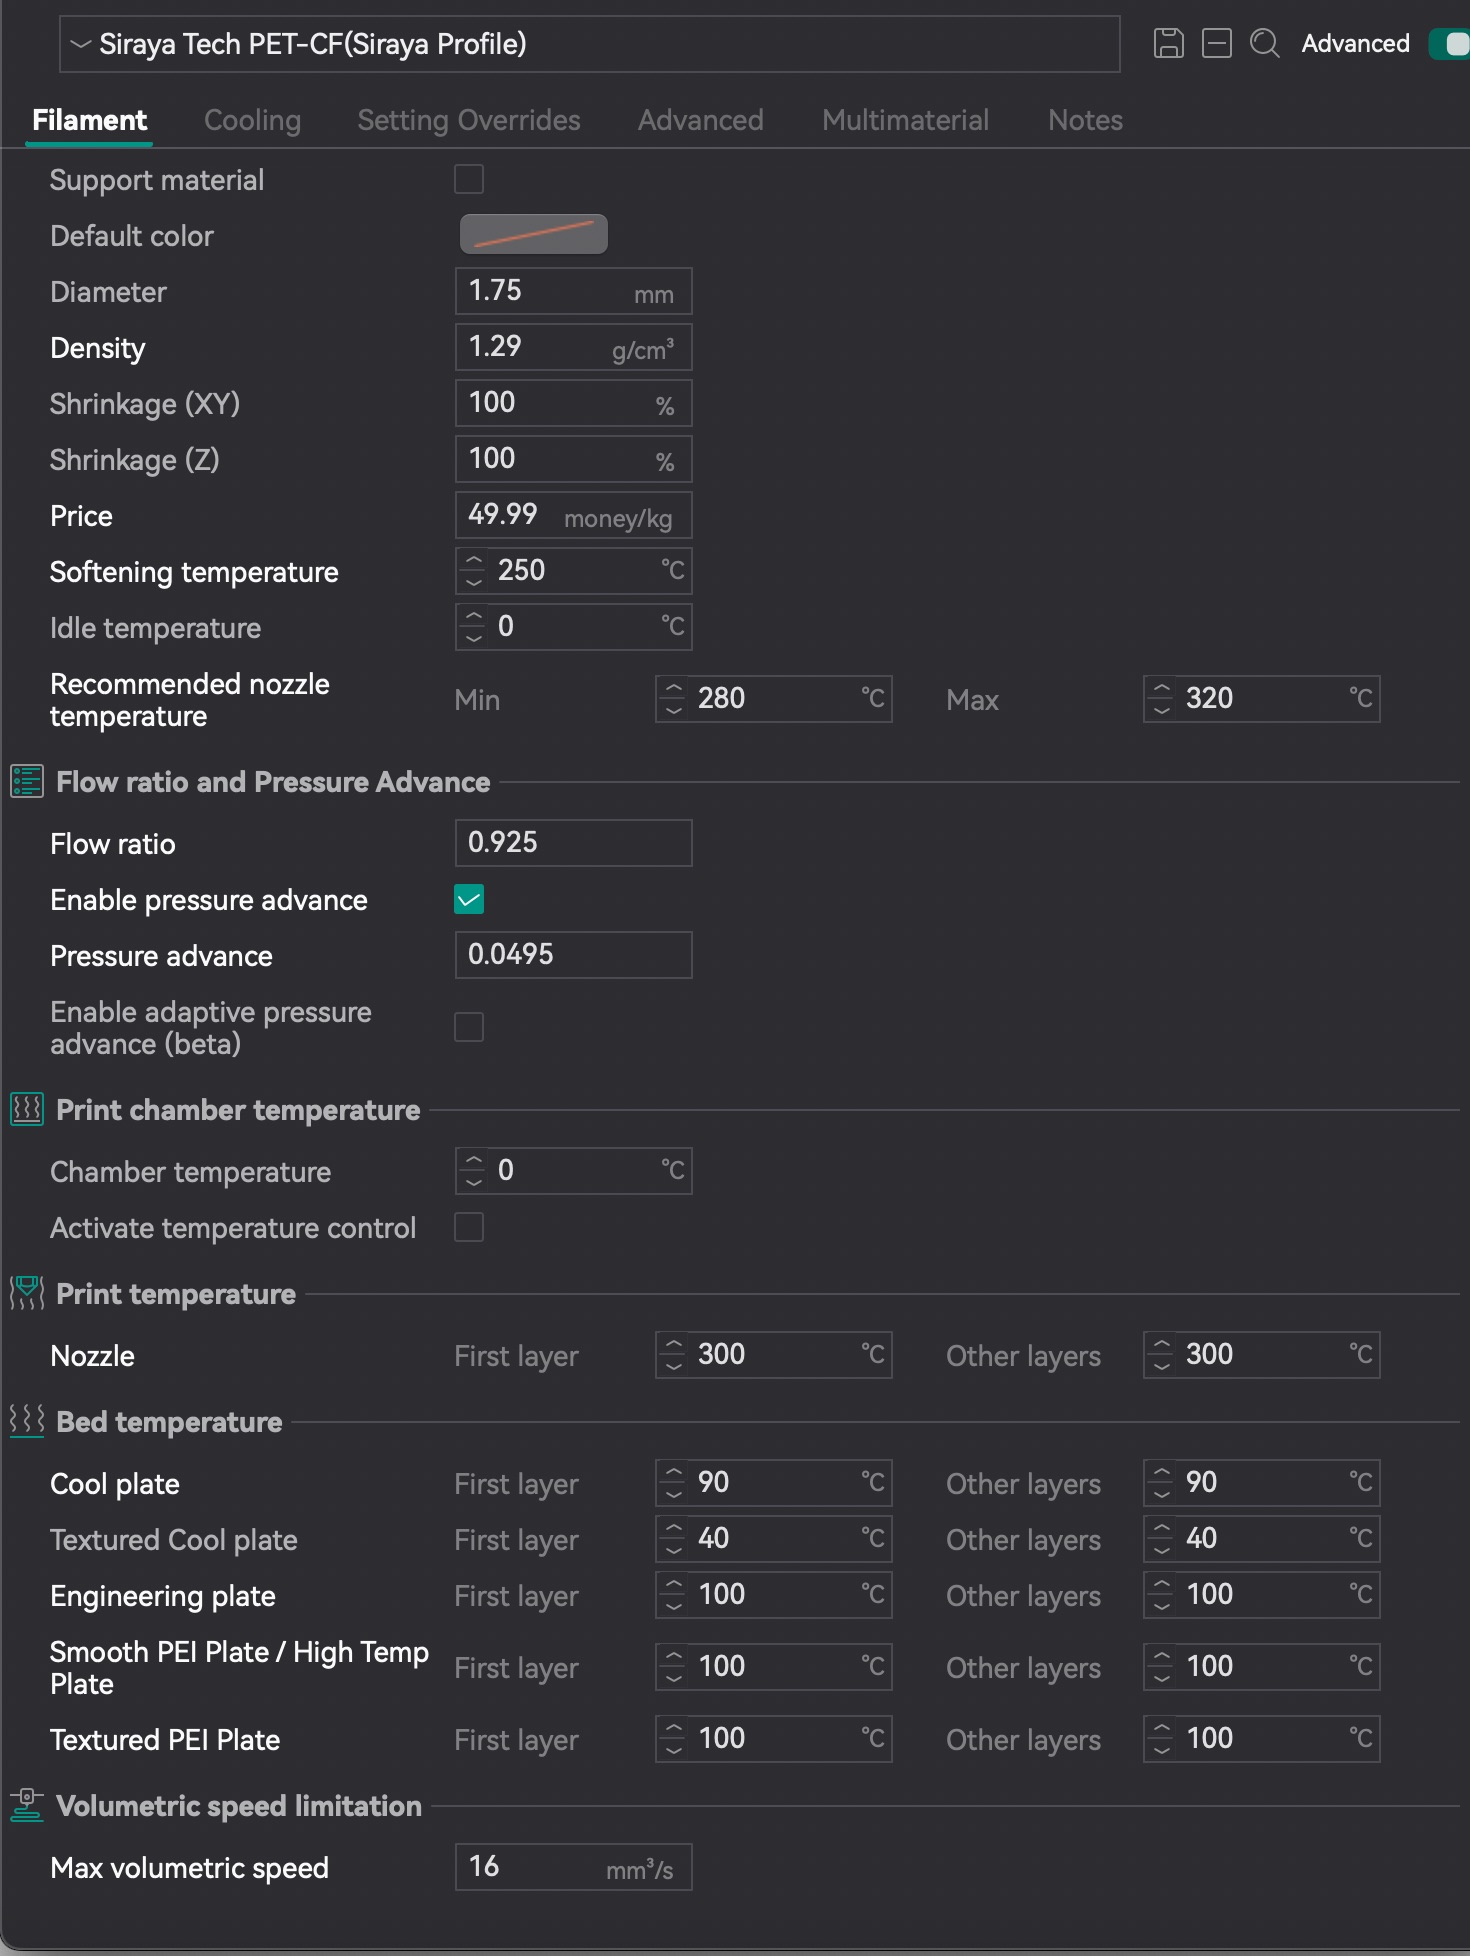The width and height of the screenshot is (1470, 1956).
Task: Click the Chamber temperature label
Action: click(190, 1172)
